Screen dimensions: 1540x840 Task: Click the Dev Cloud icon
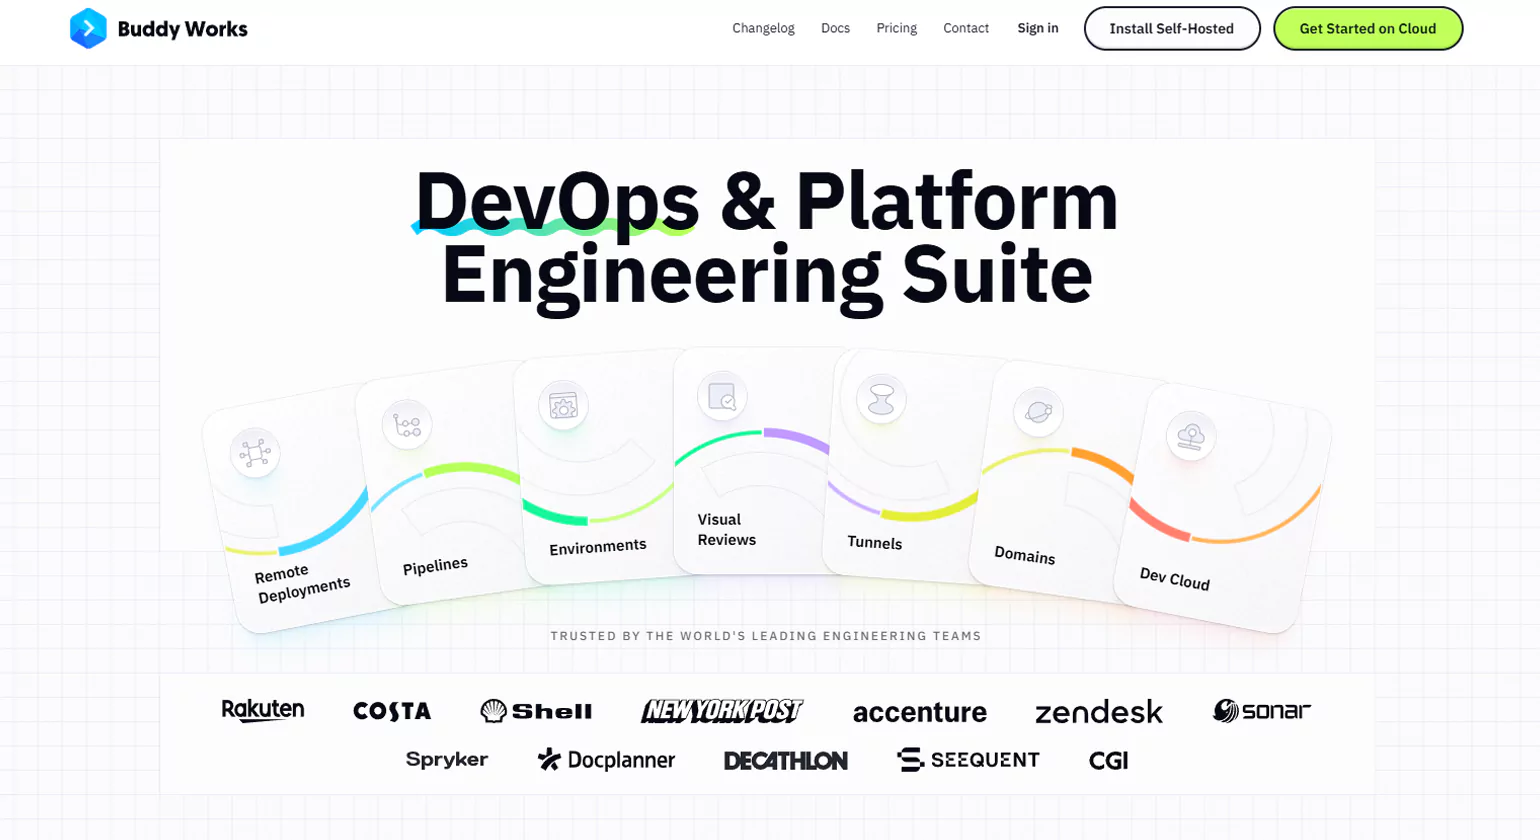pos(1190,436)
